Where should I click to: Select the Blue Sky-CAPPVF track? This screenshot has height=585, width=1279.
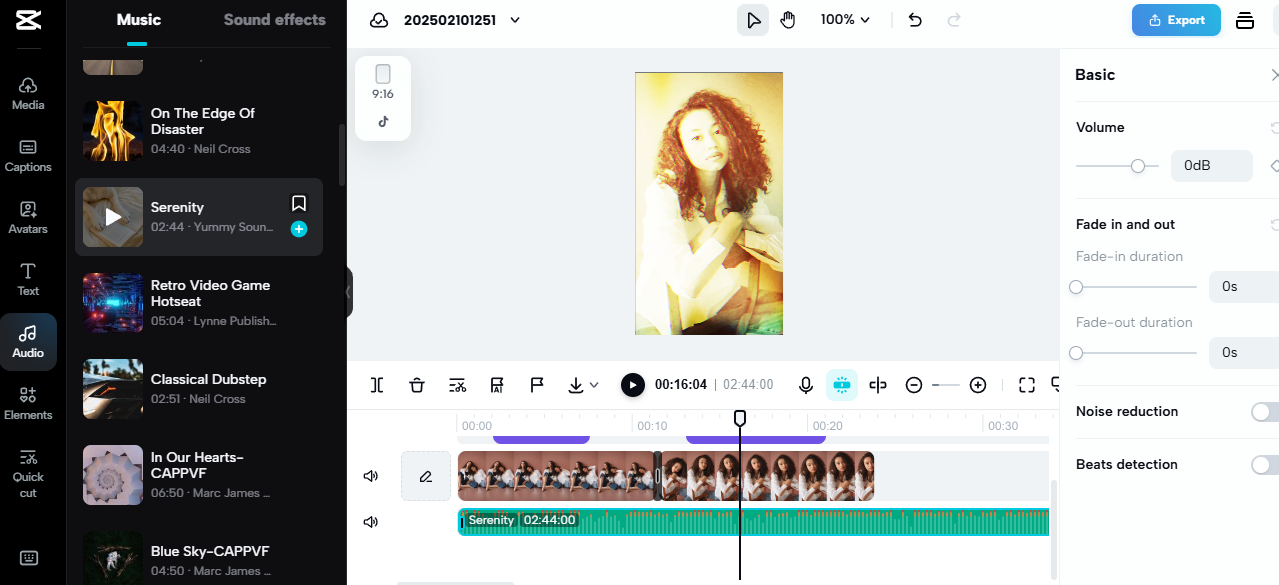pos(199,558)
